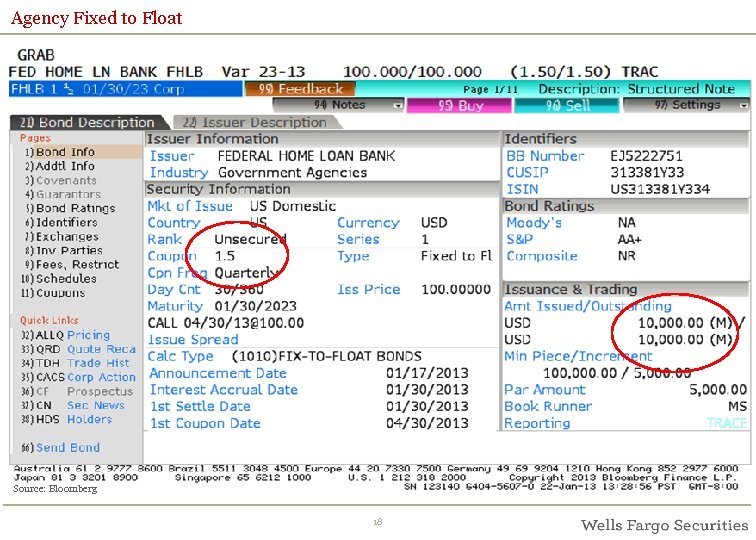Screen dimensions: 756x540
Task: Click the Par Amount label
Action: (x=545, y=390)
